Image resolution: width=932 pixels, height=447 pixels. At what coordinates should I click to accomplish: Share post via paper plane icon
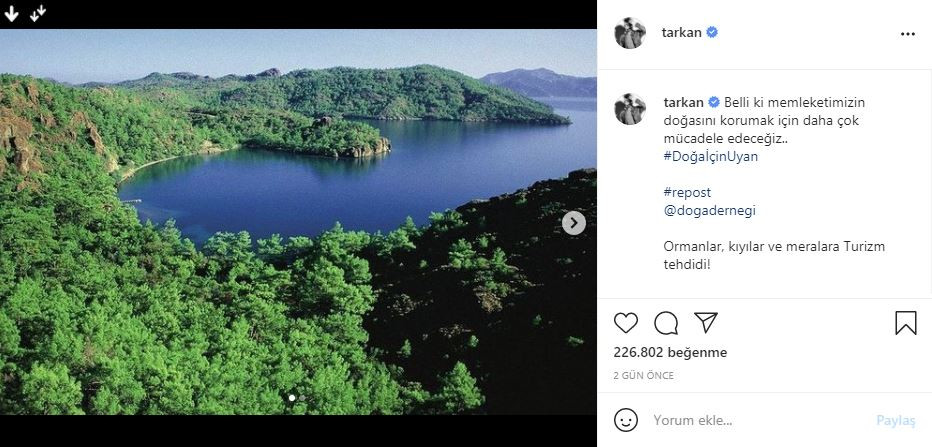706,323
